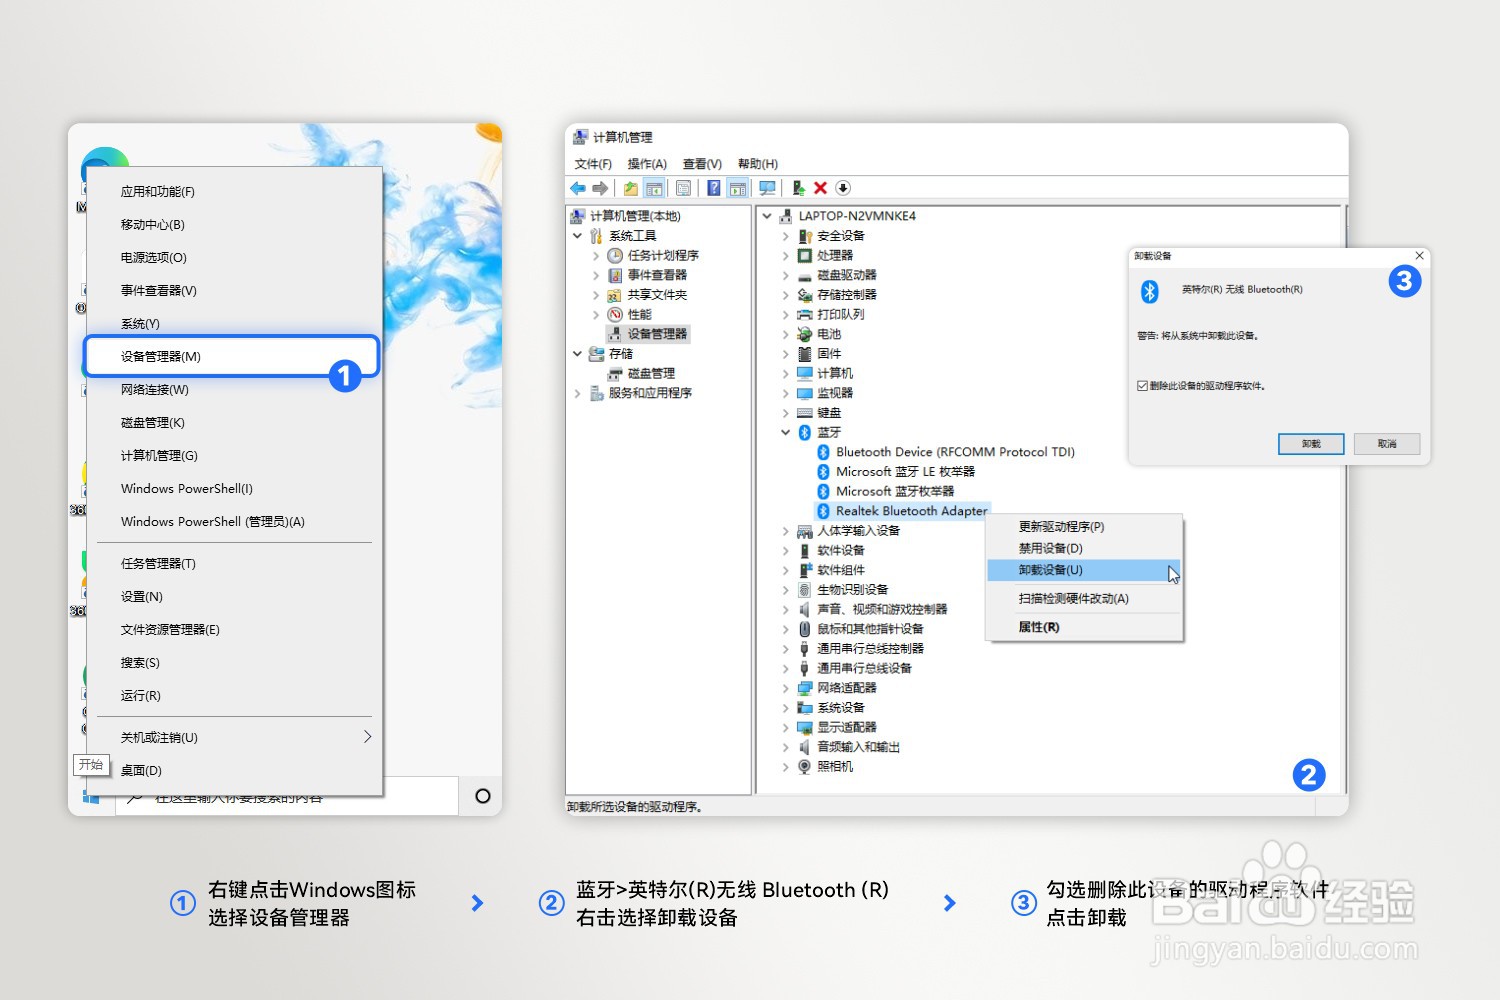Screen dimensions: 1500x1000
Task: Click the back arrow in Computer Management toolbar
Action: point(578,188)
